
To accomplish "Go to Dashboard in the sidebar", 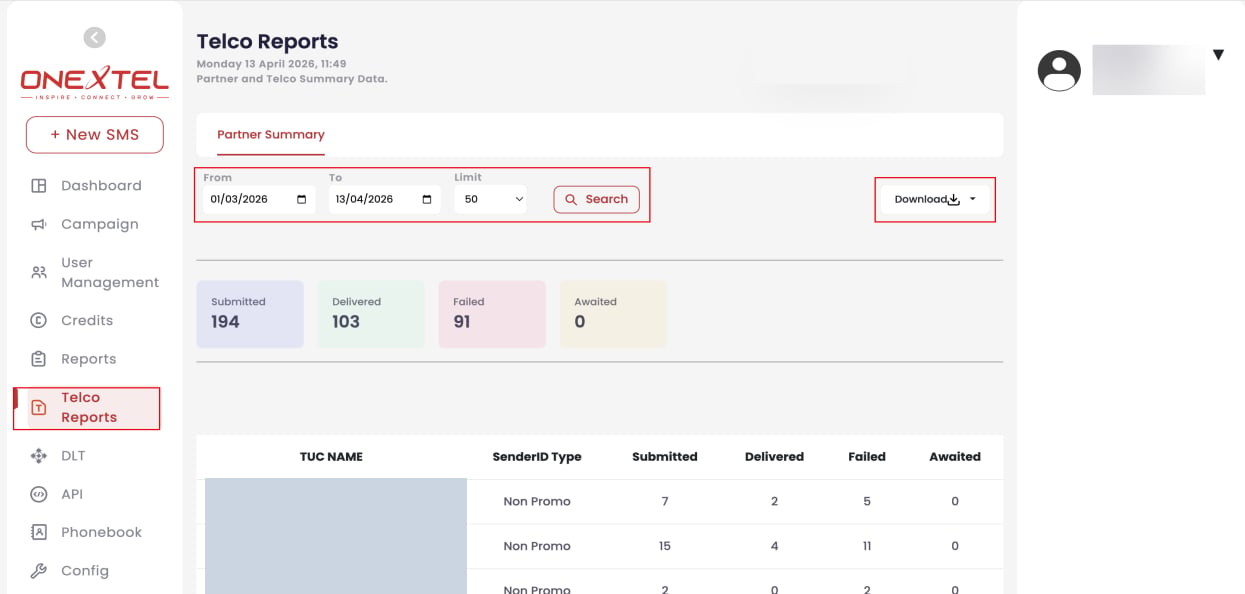I will pyautogui.click(x=101, y=186).
